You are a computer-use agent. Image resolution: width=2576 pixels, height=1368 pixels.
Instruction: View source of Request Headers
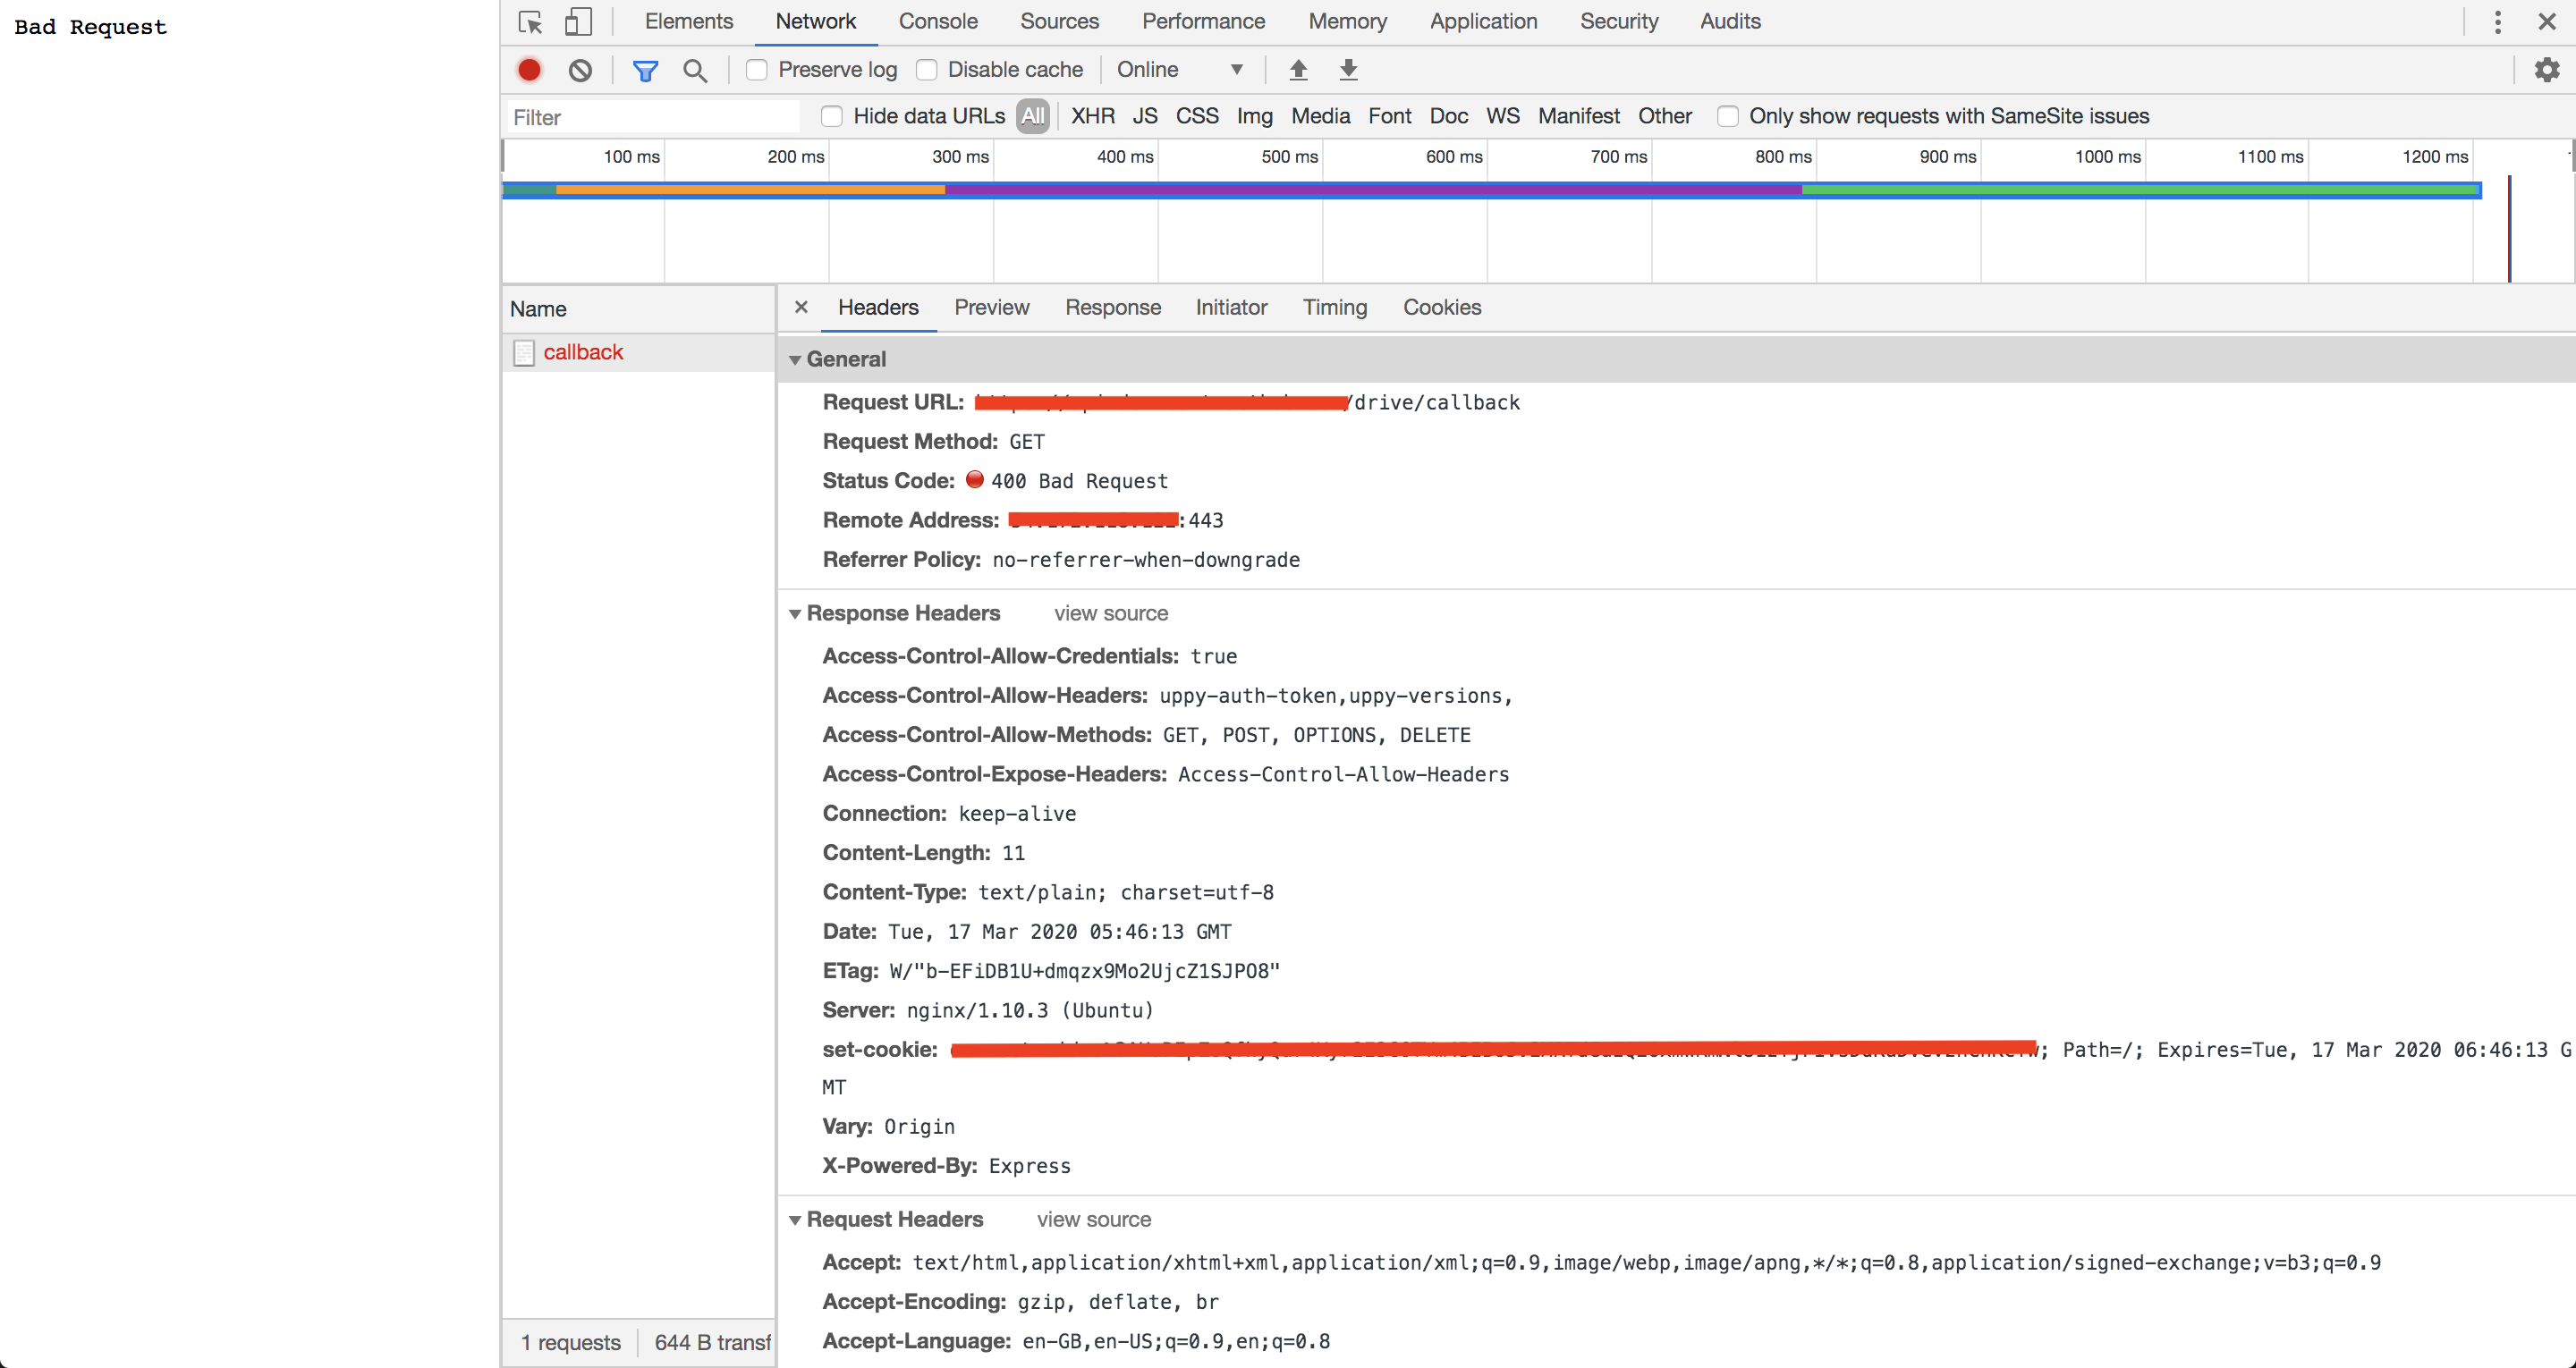click(x=1093, y=1219)
